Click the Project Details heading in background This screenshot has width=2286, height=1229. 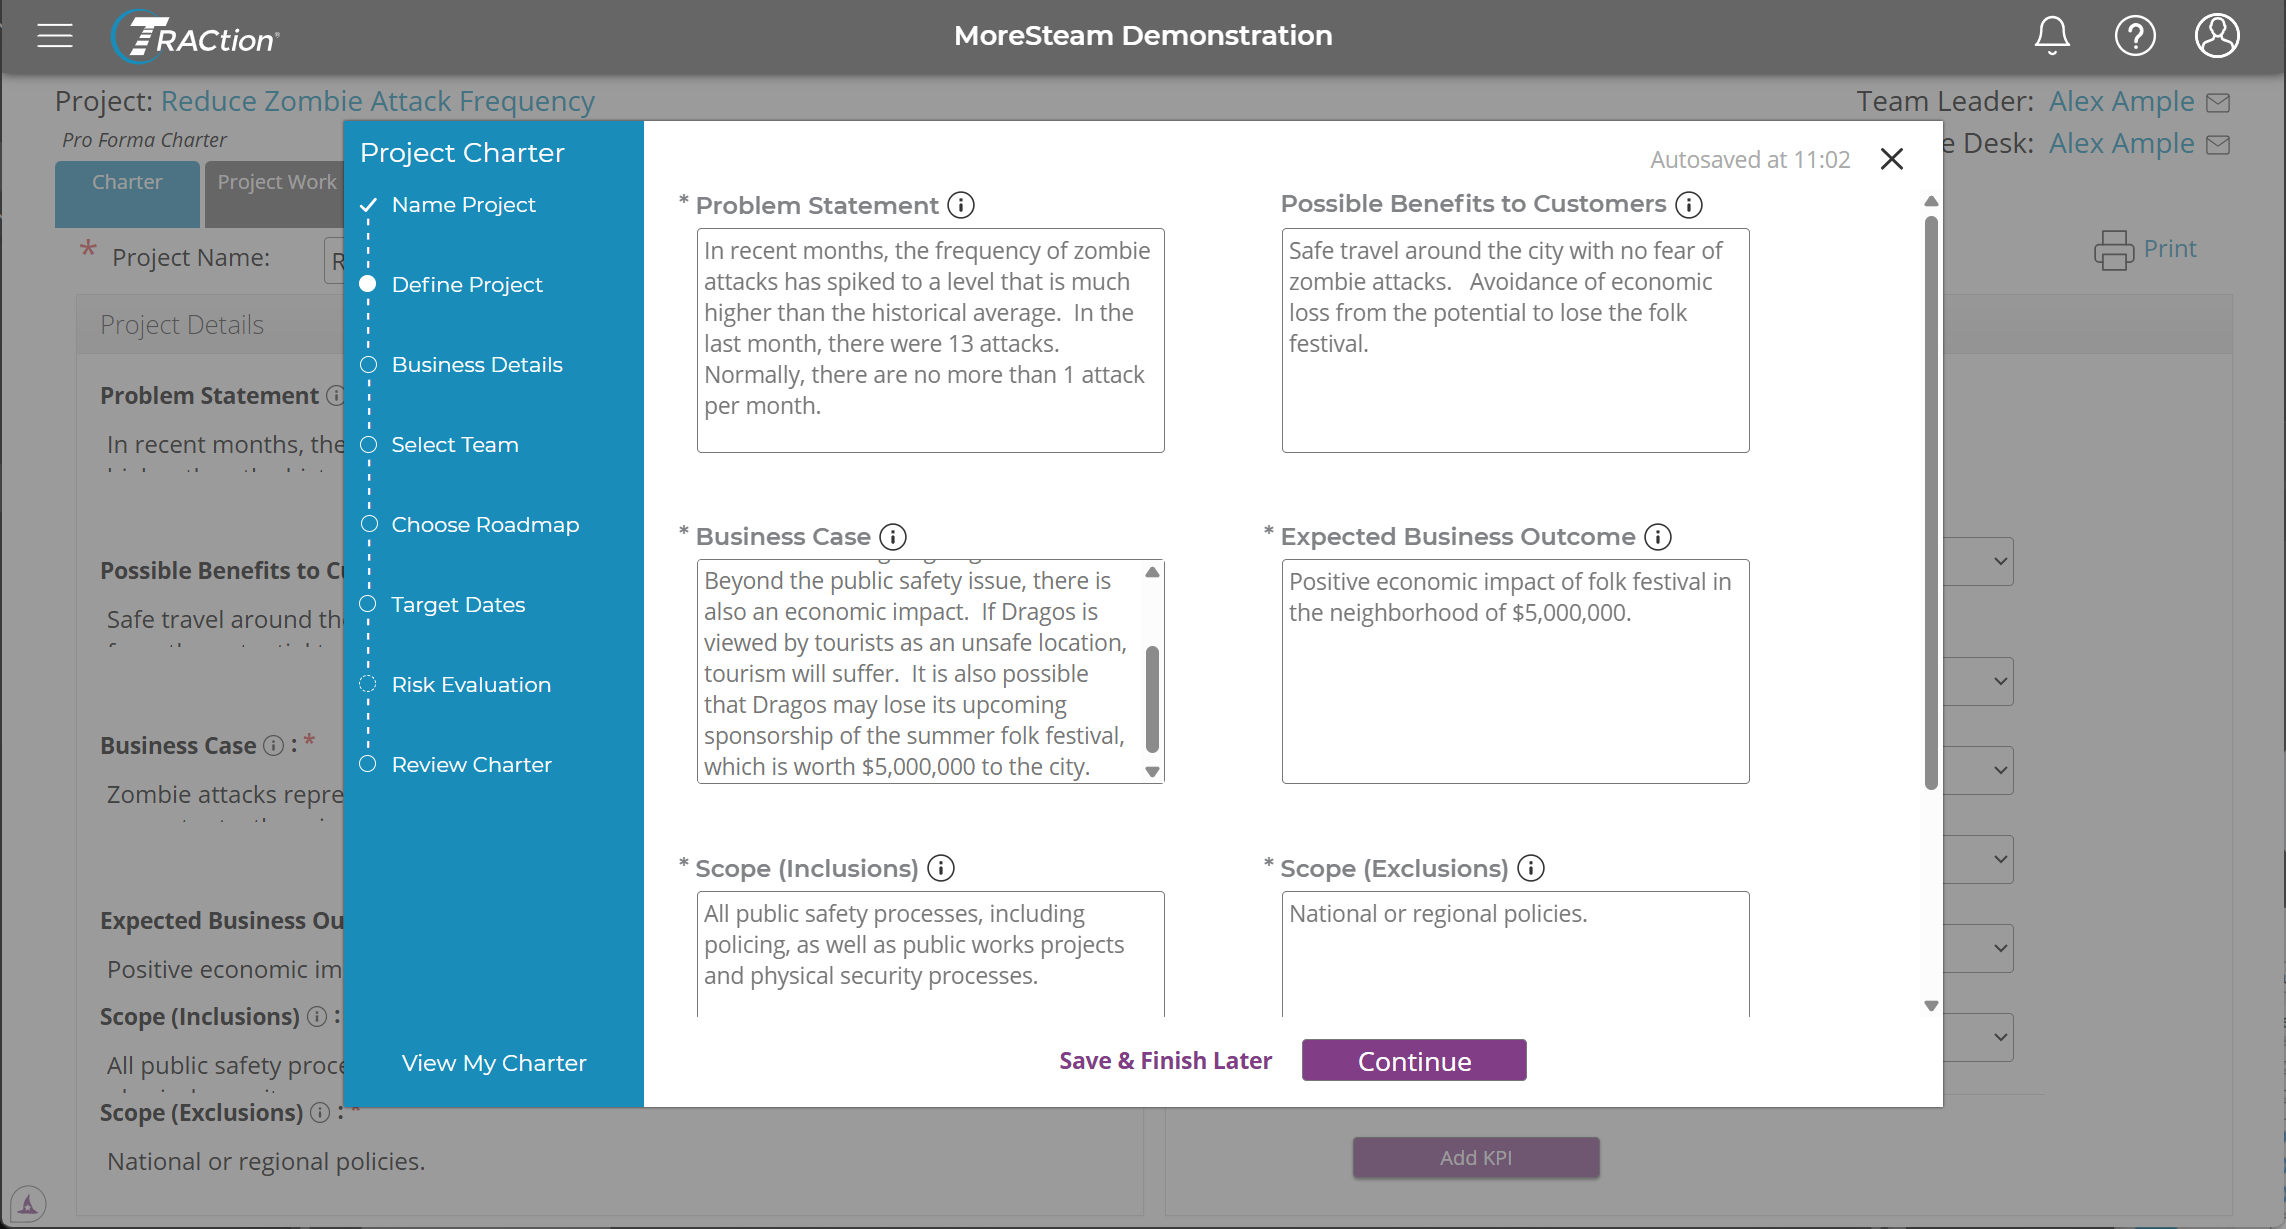click(182, 325)
